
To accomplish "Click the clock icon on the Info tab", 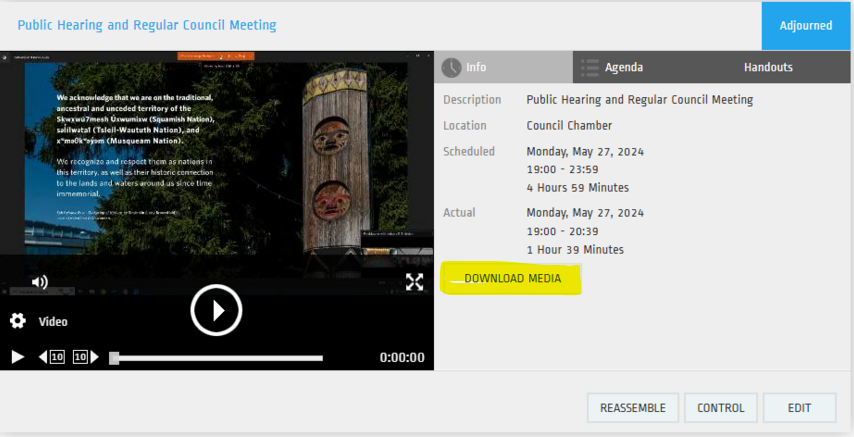I will tap(451, 68).
